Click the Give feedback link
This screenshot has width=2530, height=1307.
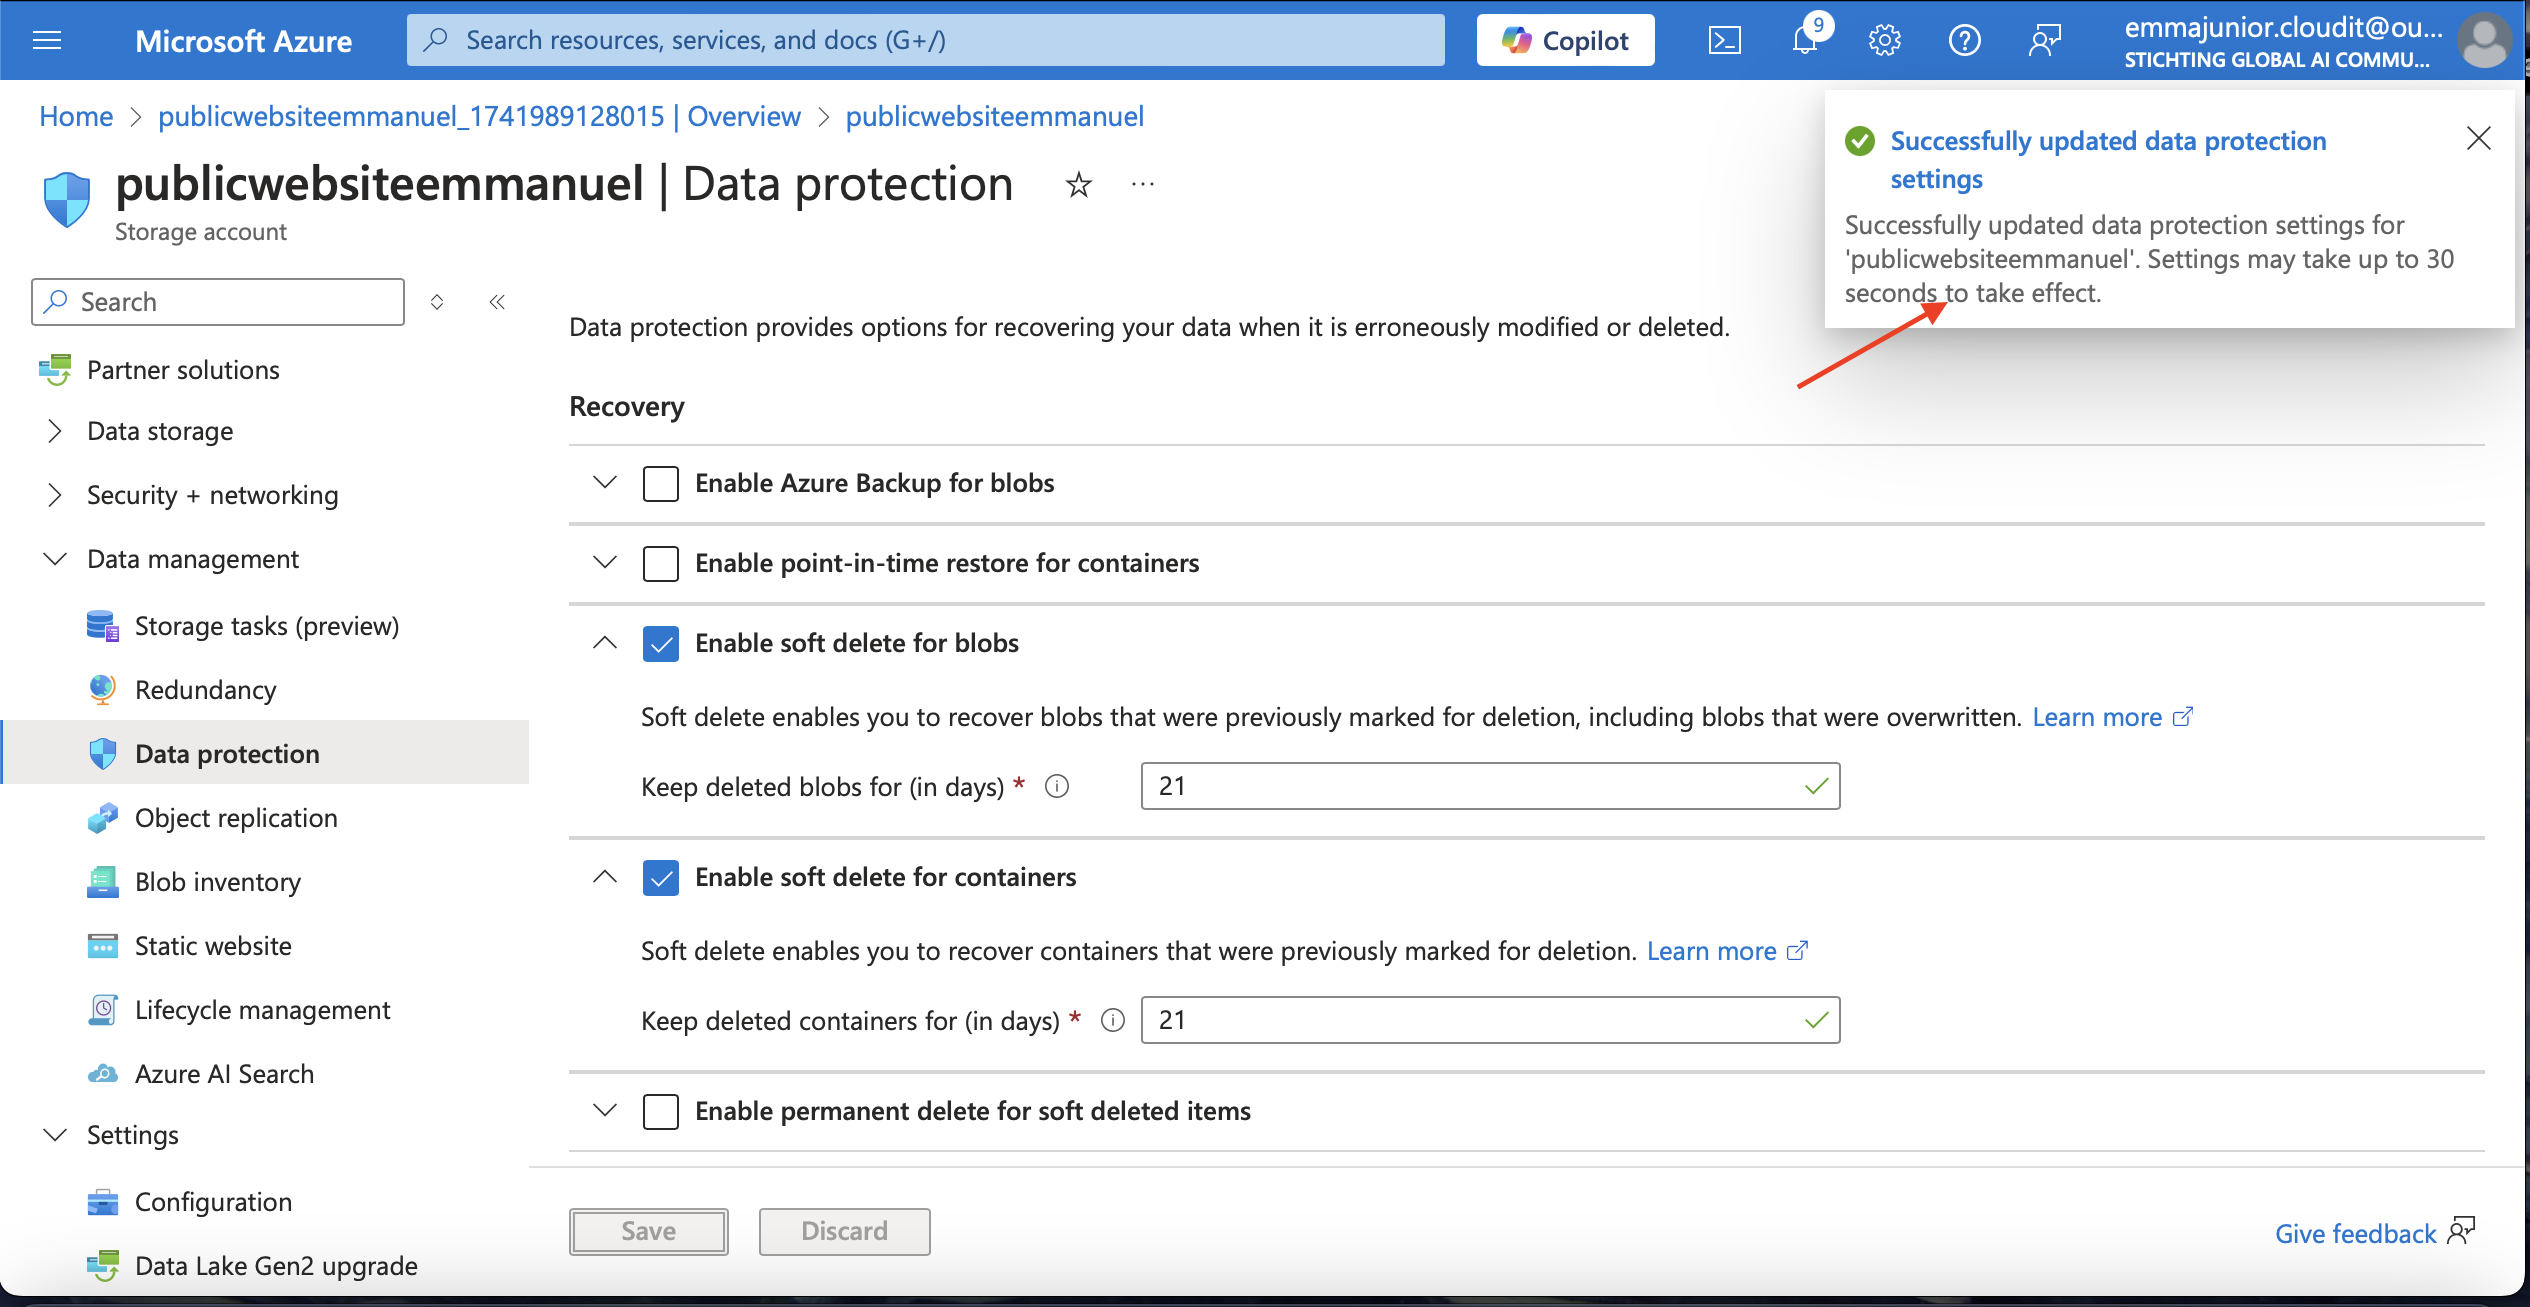(2375, 1233)
